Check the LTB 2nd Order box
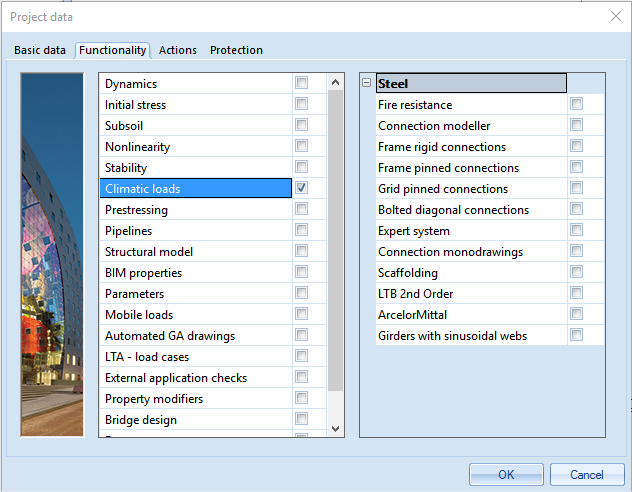 click(576, 293)
